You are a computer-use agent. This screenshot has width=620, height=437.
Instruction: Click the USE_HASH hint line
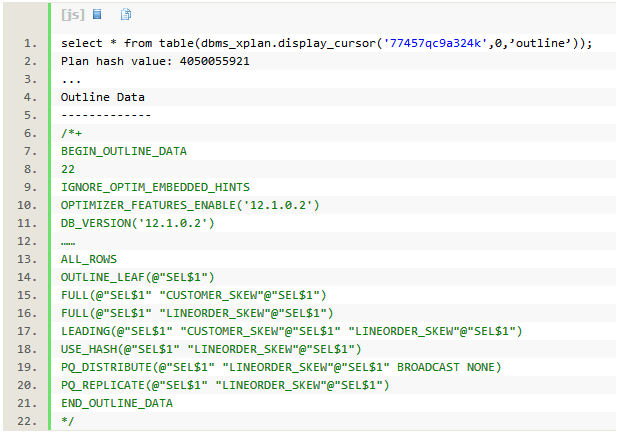pyautogui.click(x=211, y=349)
